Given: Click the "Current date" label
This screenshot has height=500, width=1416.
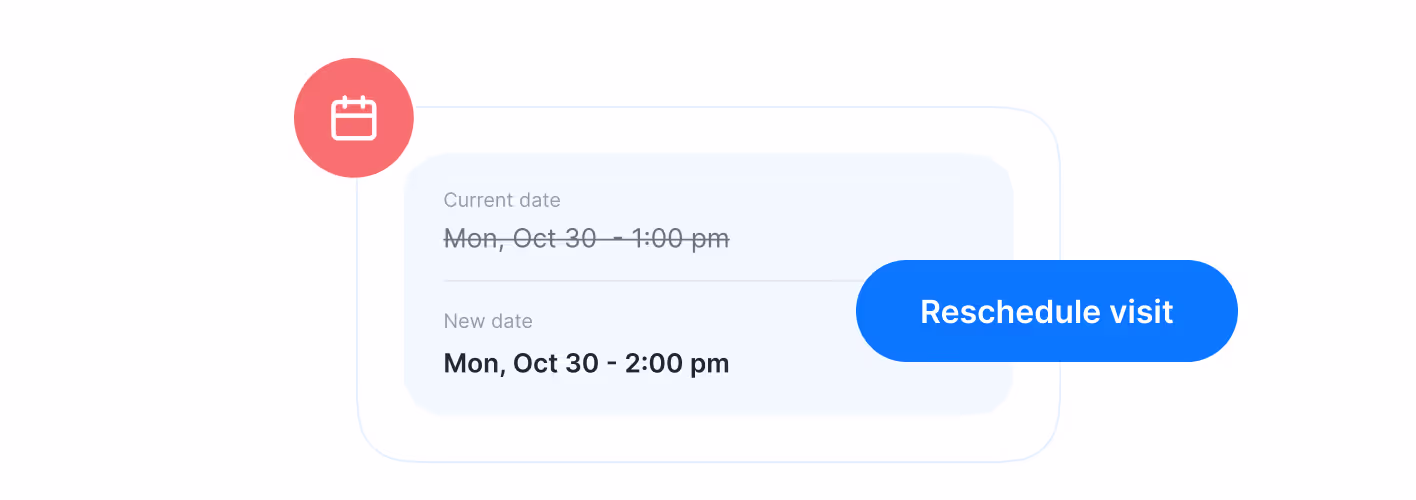Looking at the screenshot, I should click(501, 200).
